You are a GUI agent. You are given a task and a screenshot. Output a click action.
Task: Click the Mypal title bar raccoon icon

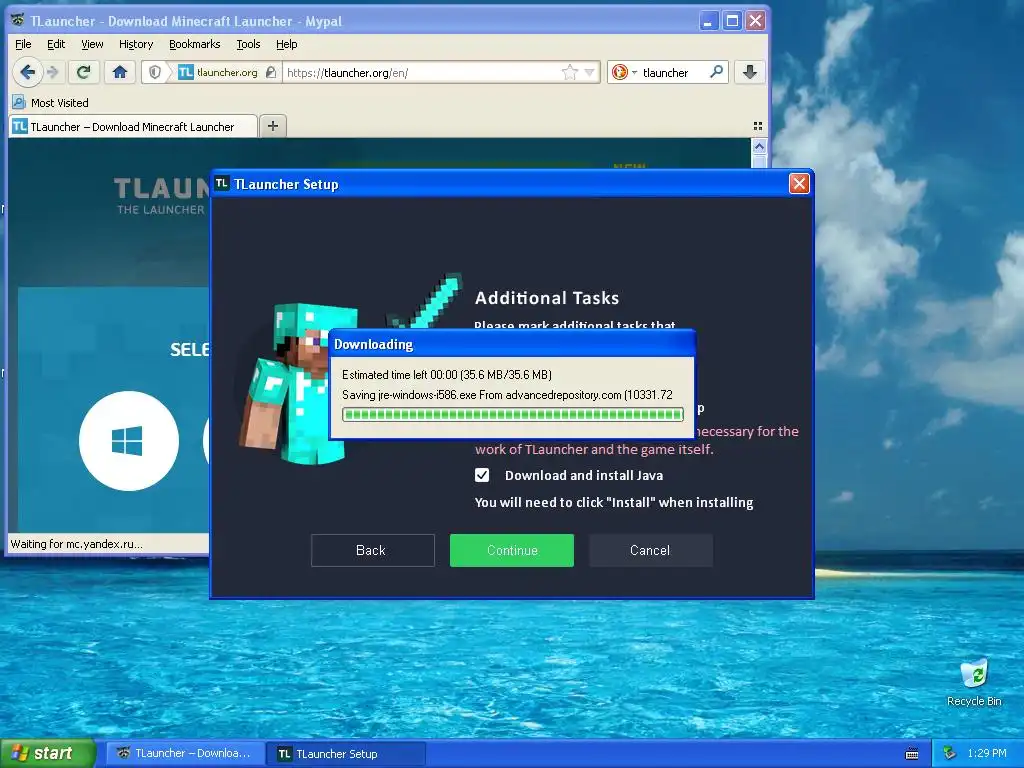[18, 20]
